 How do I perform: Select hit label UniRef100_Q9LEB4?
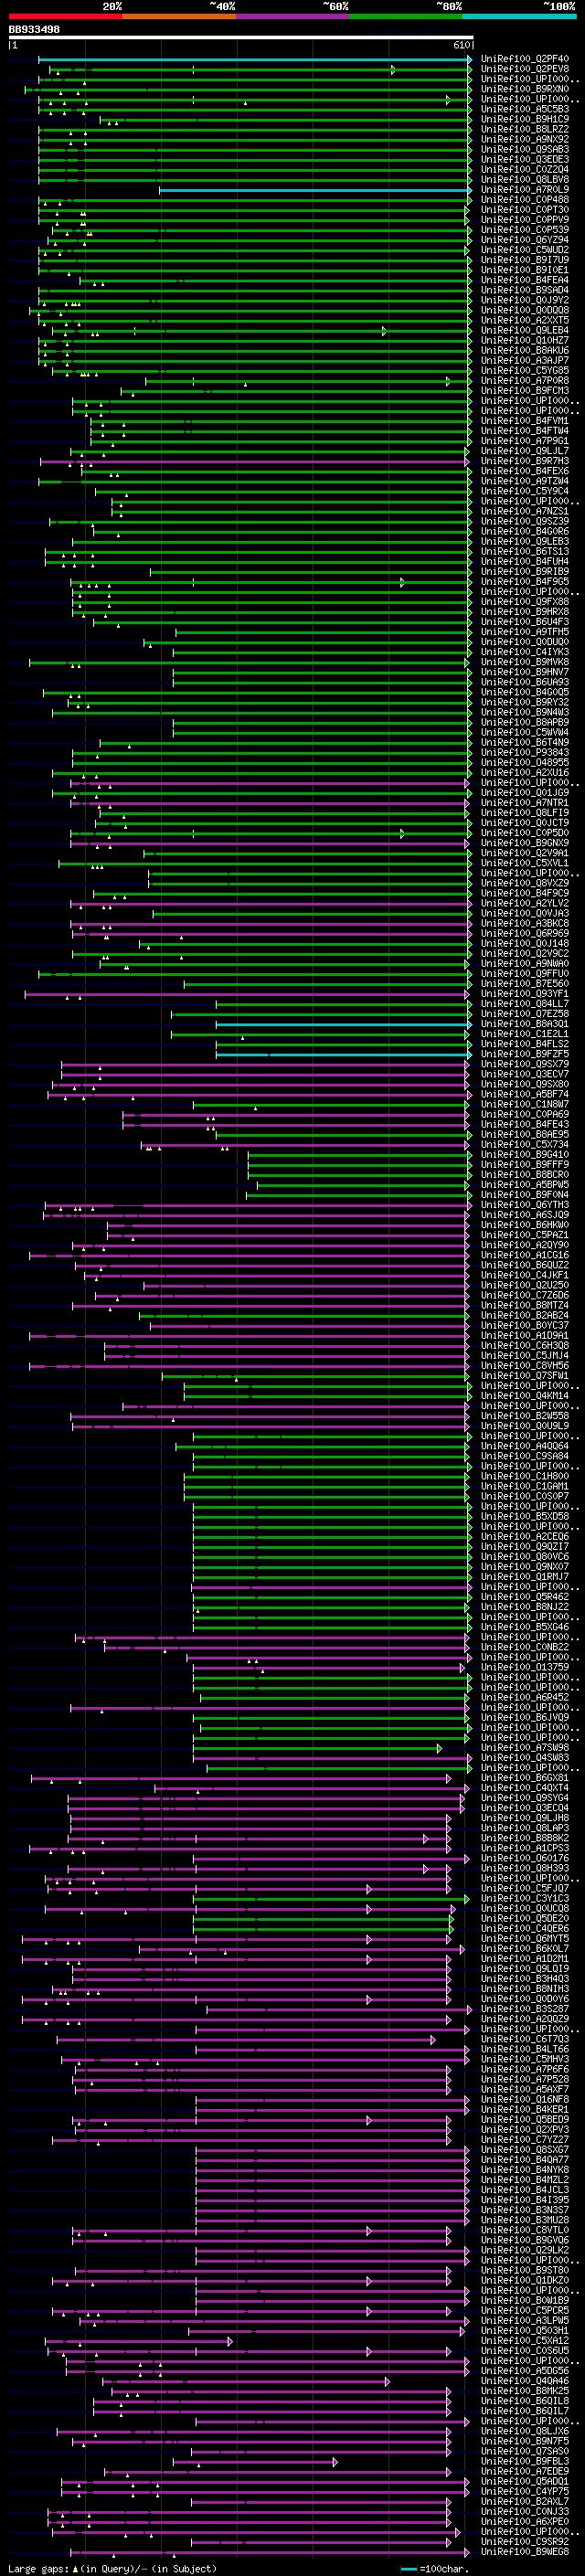525,330
